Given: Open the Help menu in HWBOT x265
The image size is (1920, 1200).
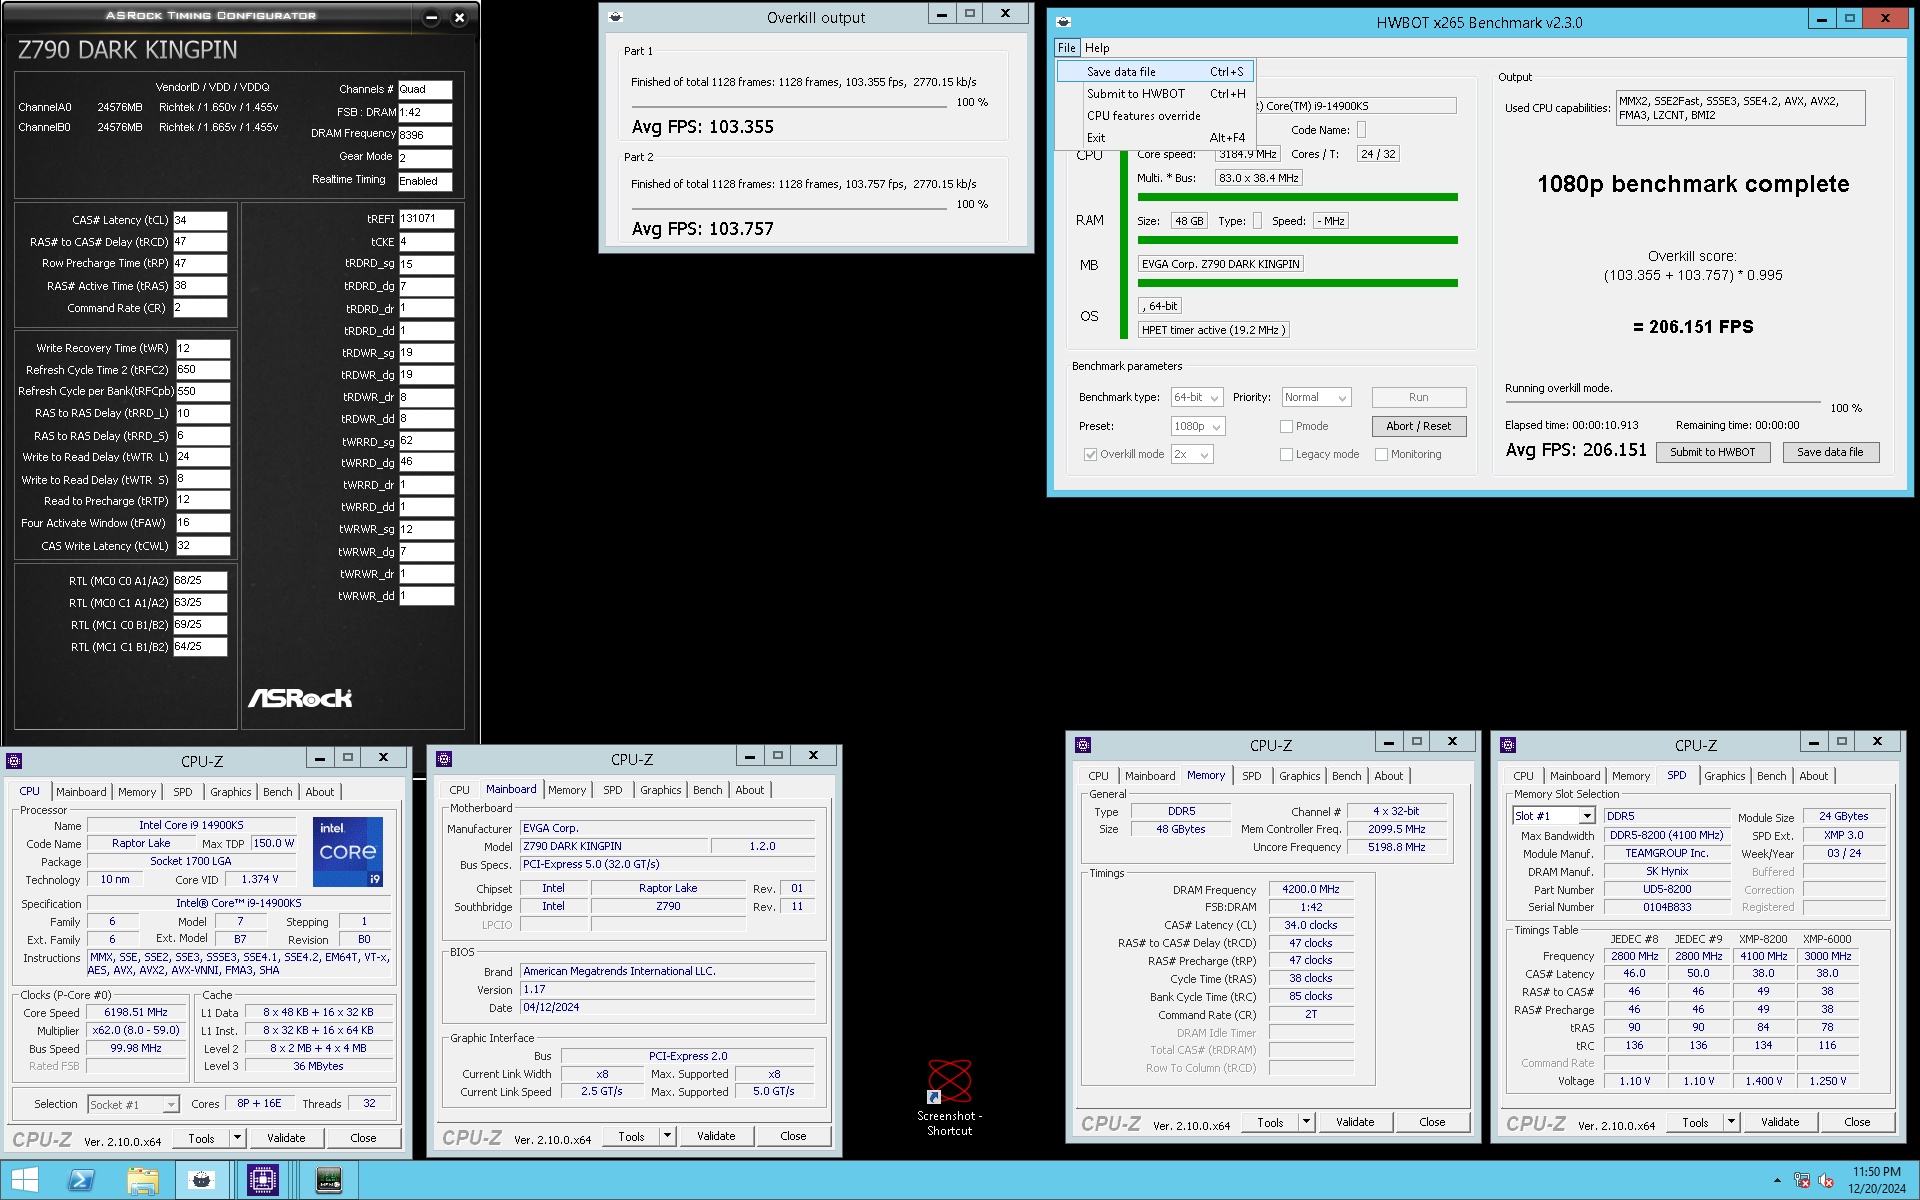Looking at the screenshot, I should tap(1097, 48).
